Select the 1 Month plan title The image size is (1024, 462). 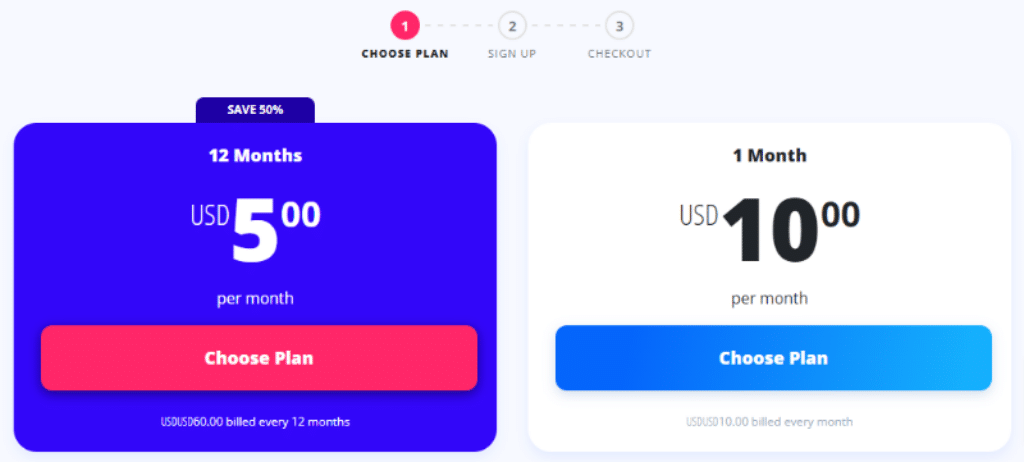click(x=769, y=156)
